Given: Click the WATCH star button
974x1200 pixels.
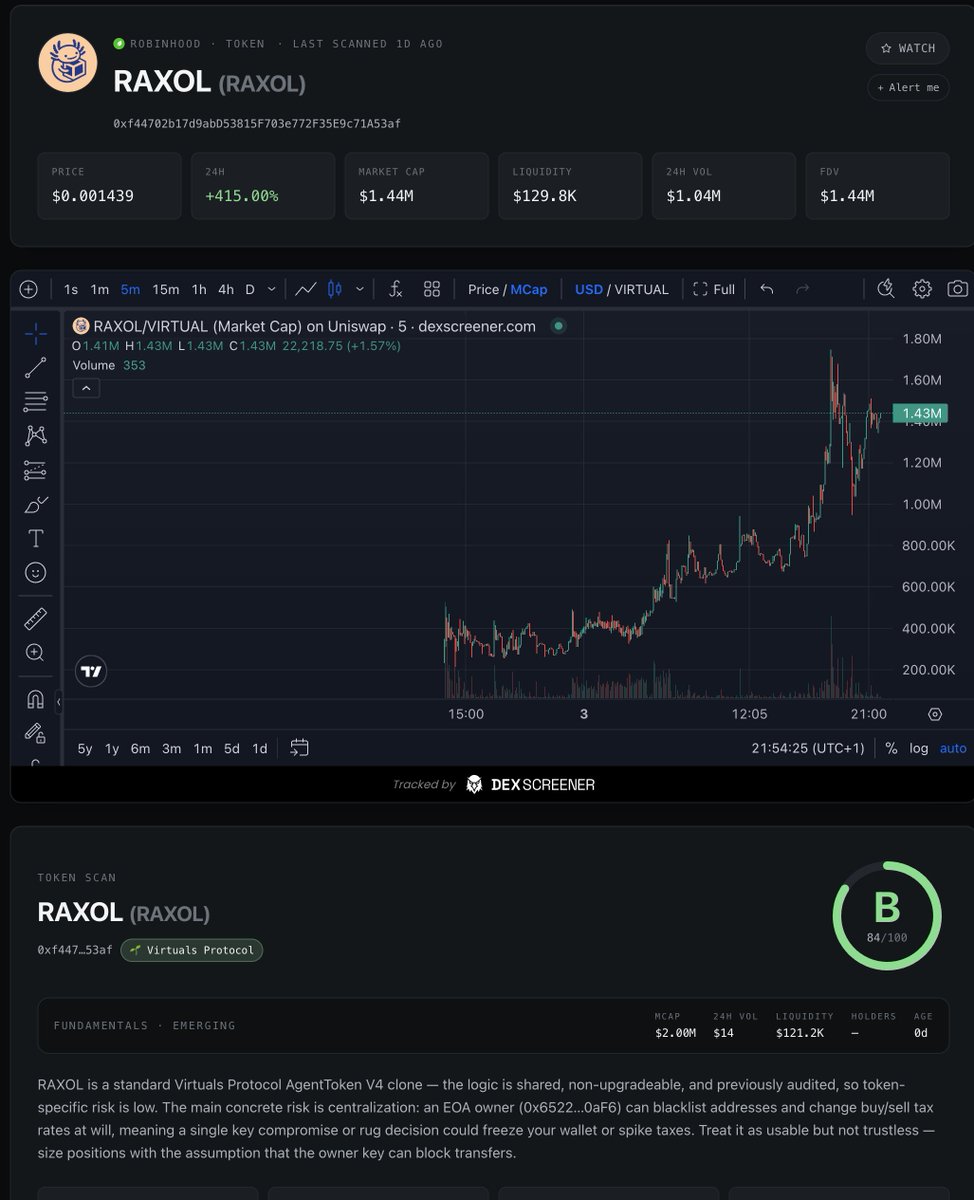Looking at the screenshot, I should pyautogui.click(x=907, y=48).
